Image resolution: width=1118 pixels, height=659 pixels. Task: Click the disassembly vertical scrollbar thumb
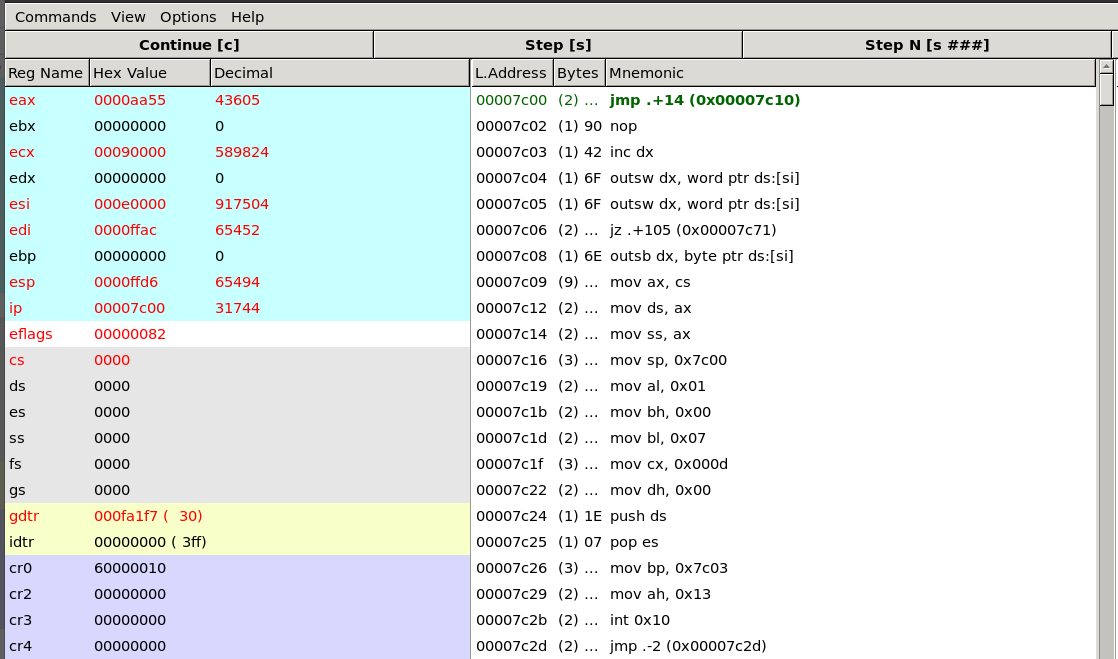tap(1107, 90)
